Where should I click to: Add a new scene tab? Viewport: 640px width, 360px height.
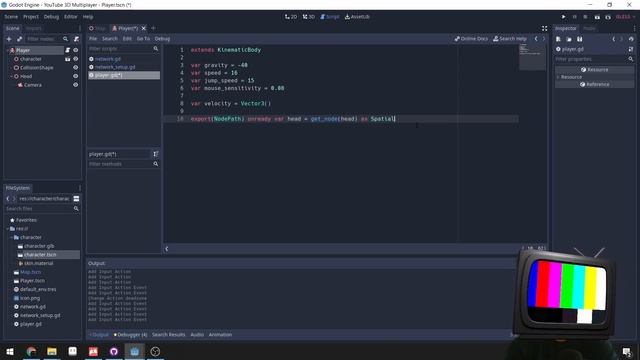coord(153,28)
